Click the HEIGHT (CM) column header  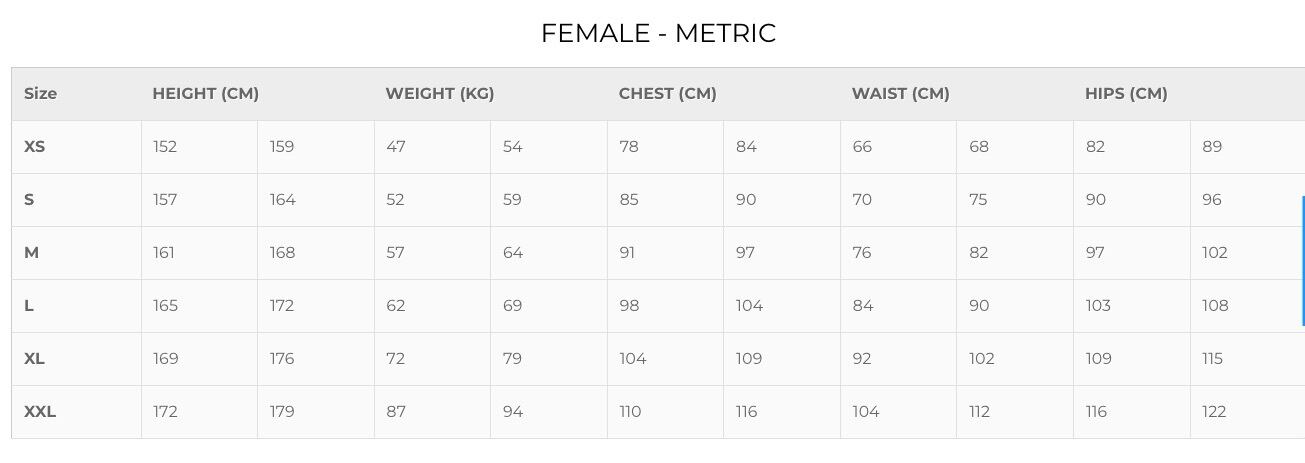point(205,94)
